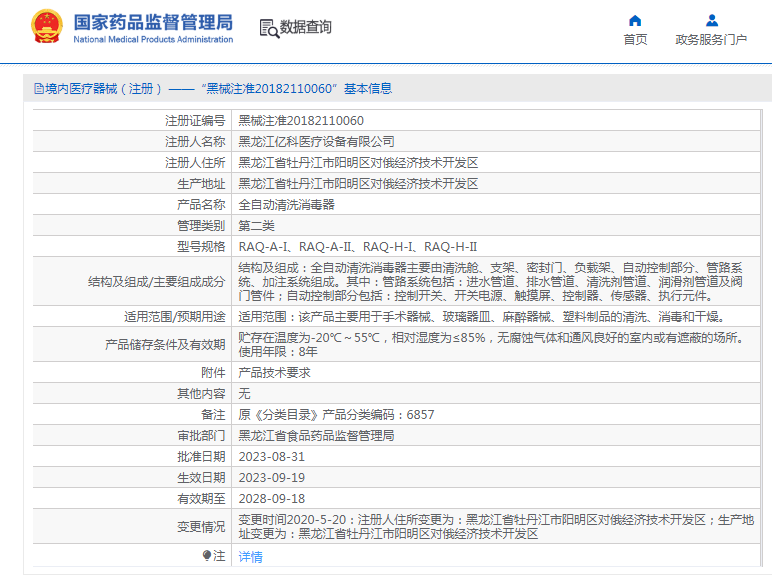Click attachment value 产品技术要求
772x582 pixels.
pos(274,373)
